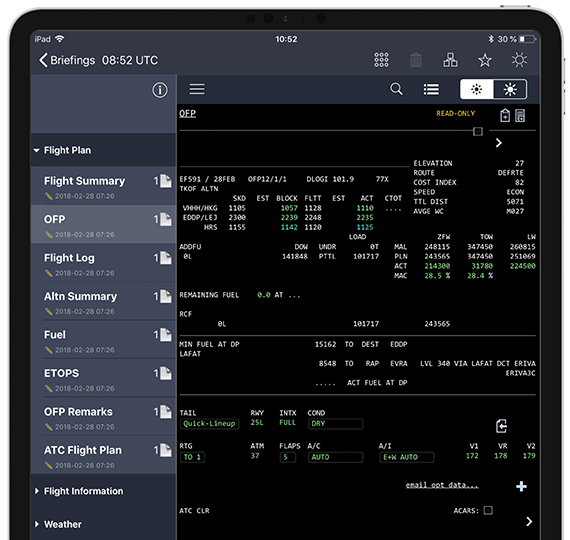Click V2 speed value 179
The height and width of the screenshot is (540, 570).
click(x=529, y=456)
